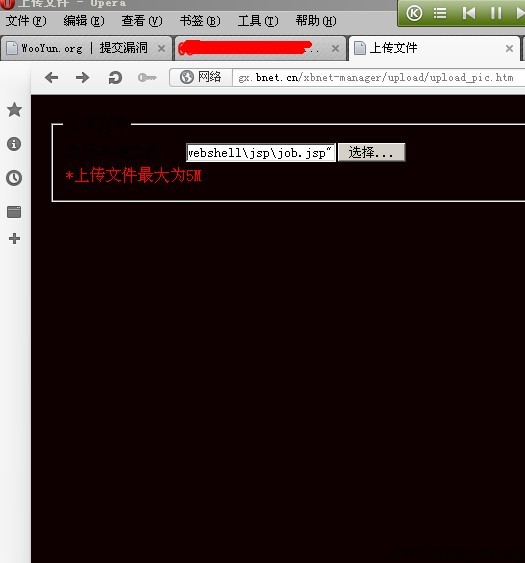Close the red-redacted tab

pos(335,48)
